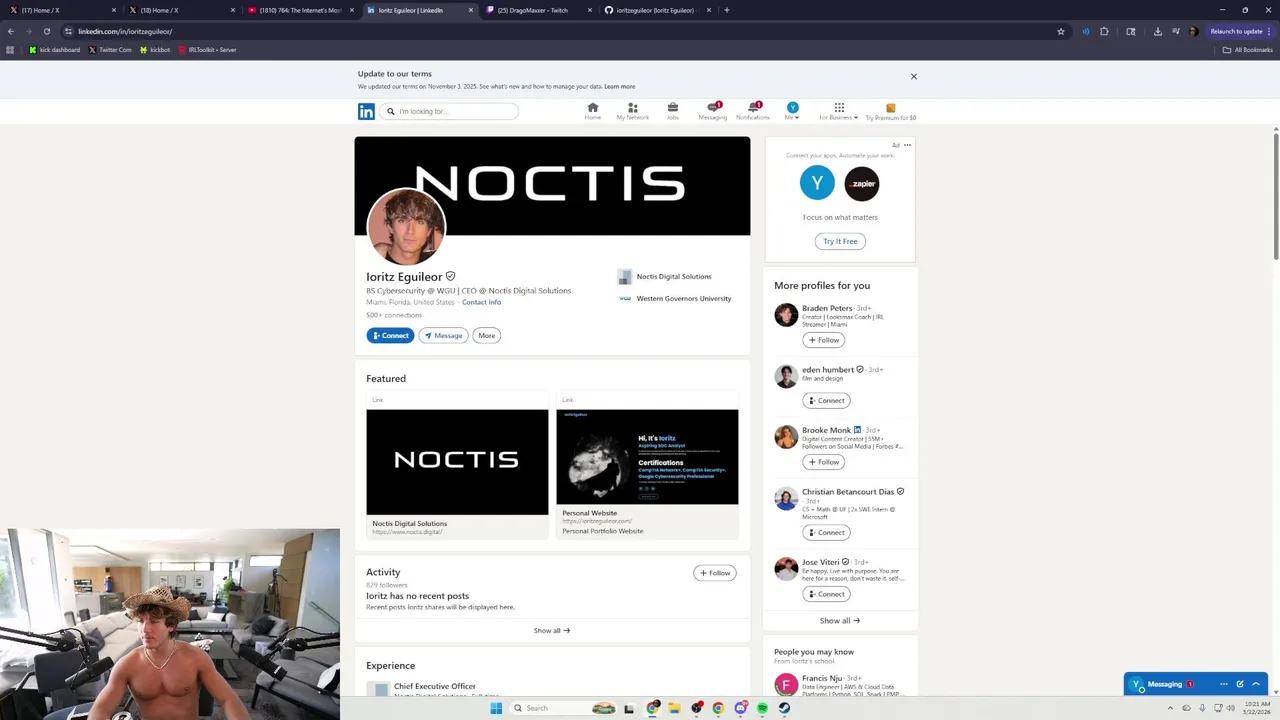Screen dimensions: 1280x720
Task: Open Francis Nju profile name
Action: [x=821, y=678]
